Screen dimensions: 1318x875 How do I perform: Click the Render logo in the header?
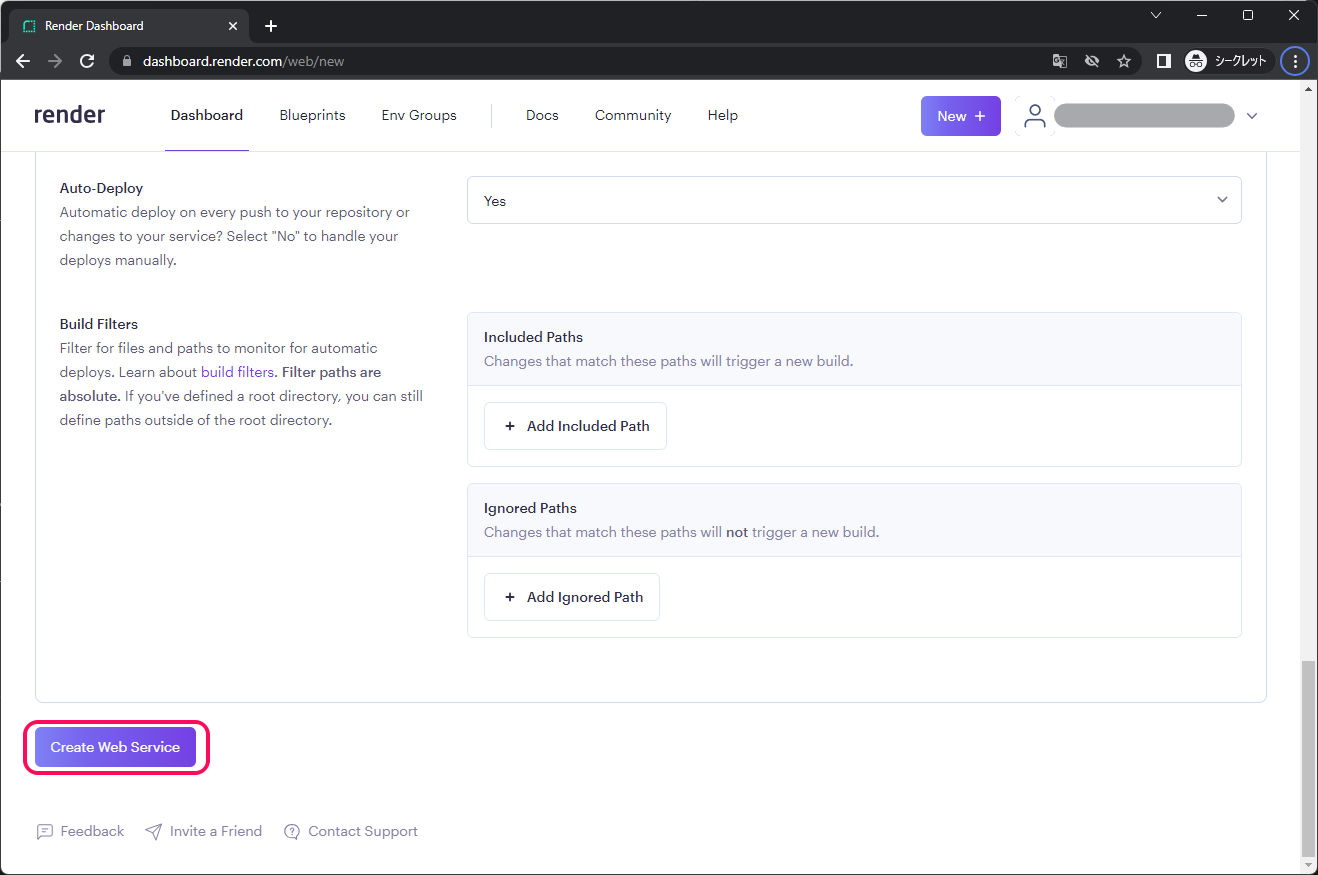69,114
